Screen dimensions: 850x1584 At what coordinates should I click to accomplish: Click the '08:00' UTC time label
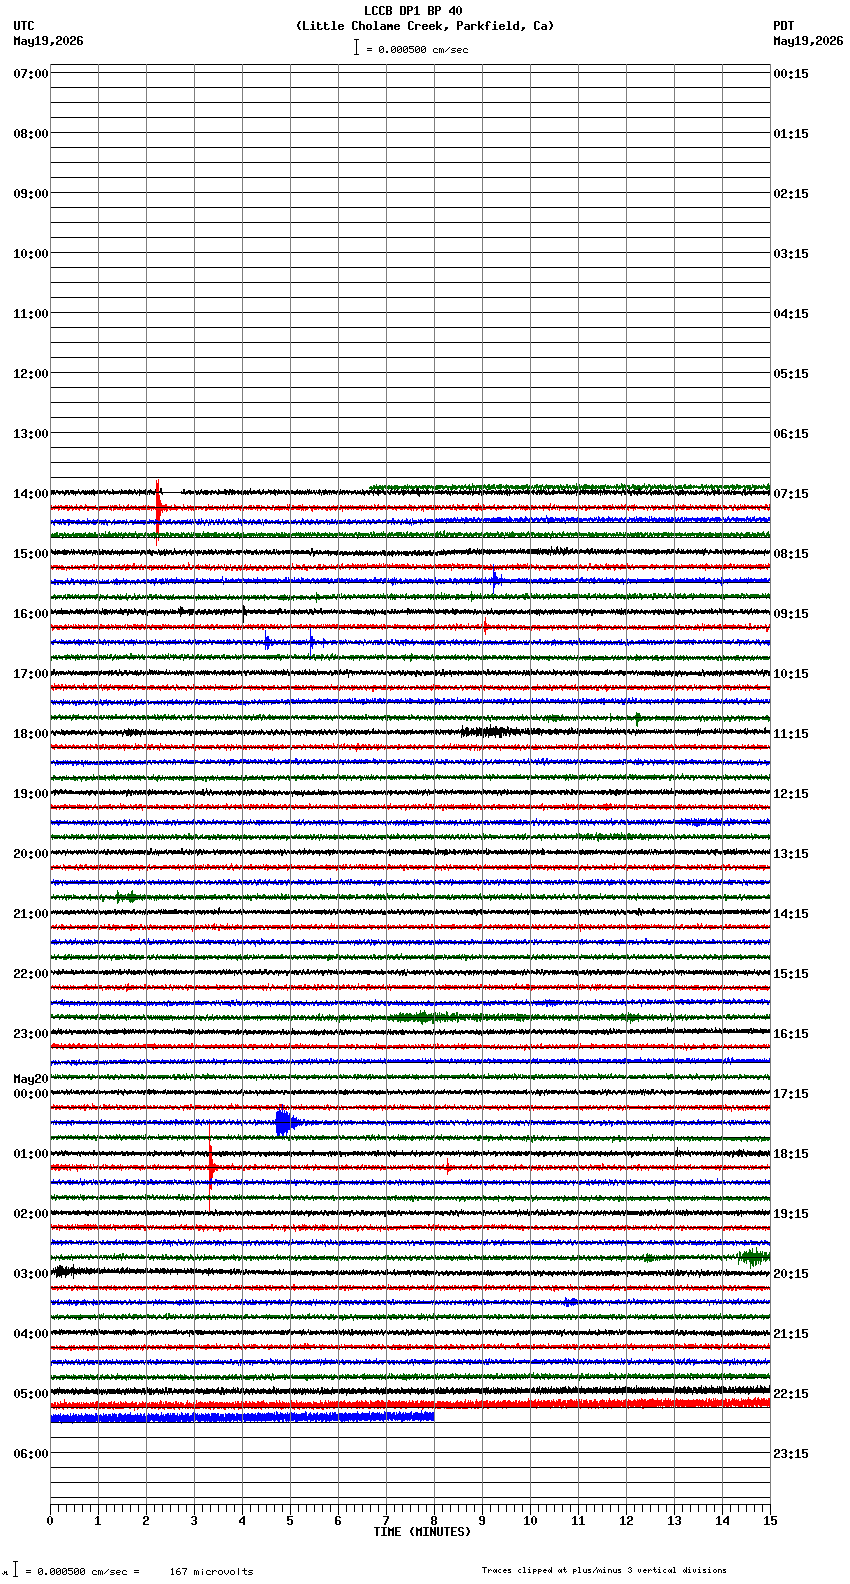point(31,134)
